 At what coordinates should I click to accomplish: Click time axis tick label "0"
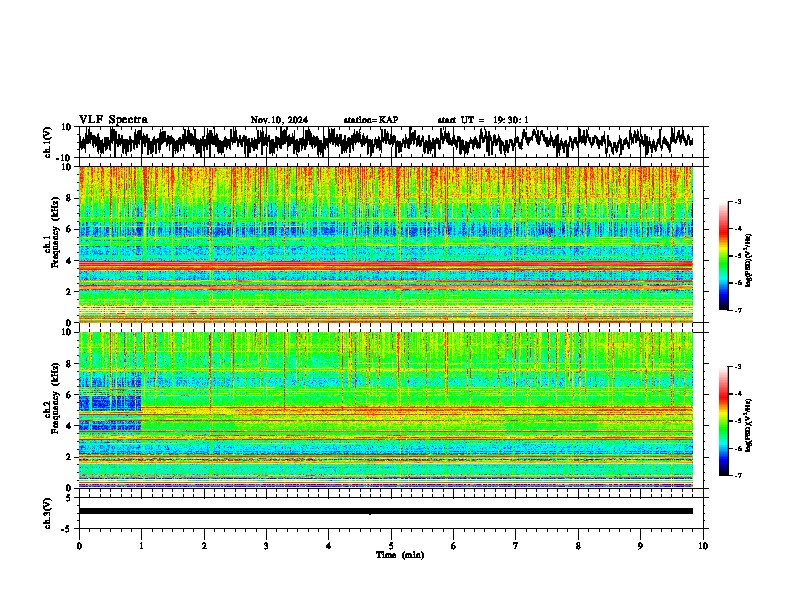point(79,546)
